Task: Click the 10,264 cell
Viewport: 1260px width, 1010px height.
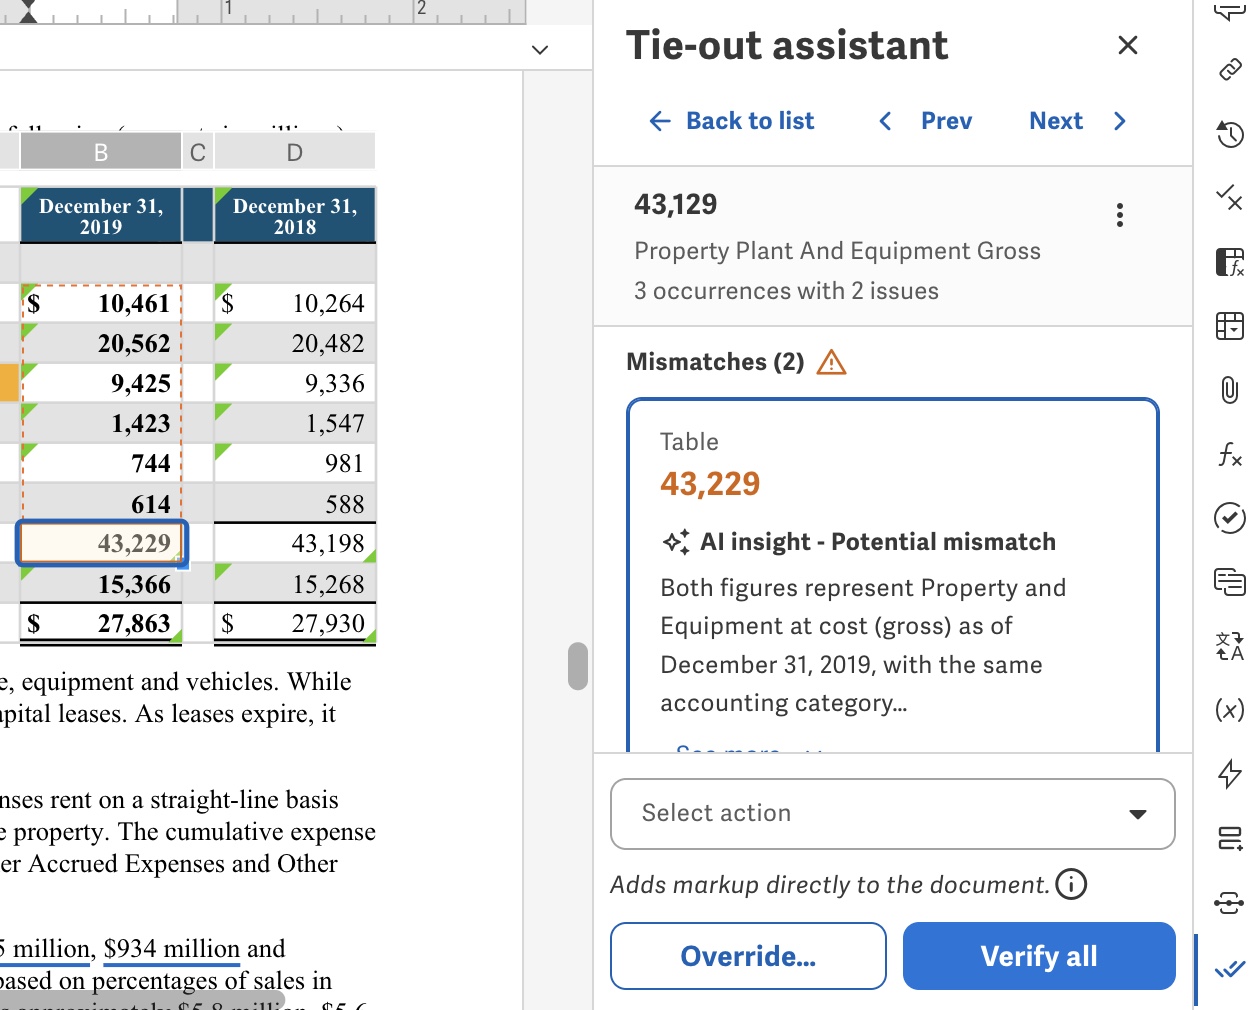Action: [x=295, y=303]
